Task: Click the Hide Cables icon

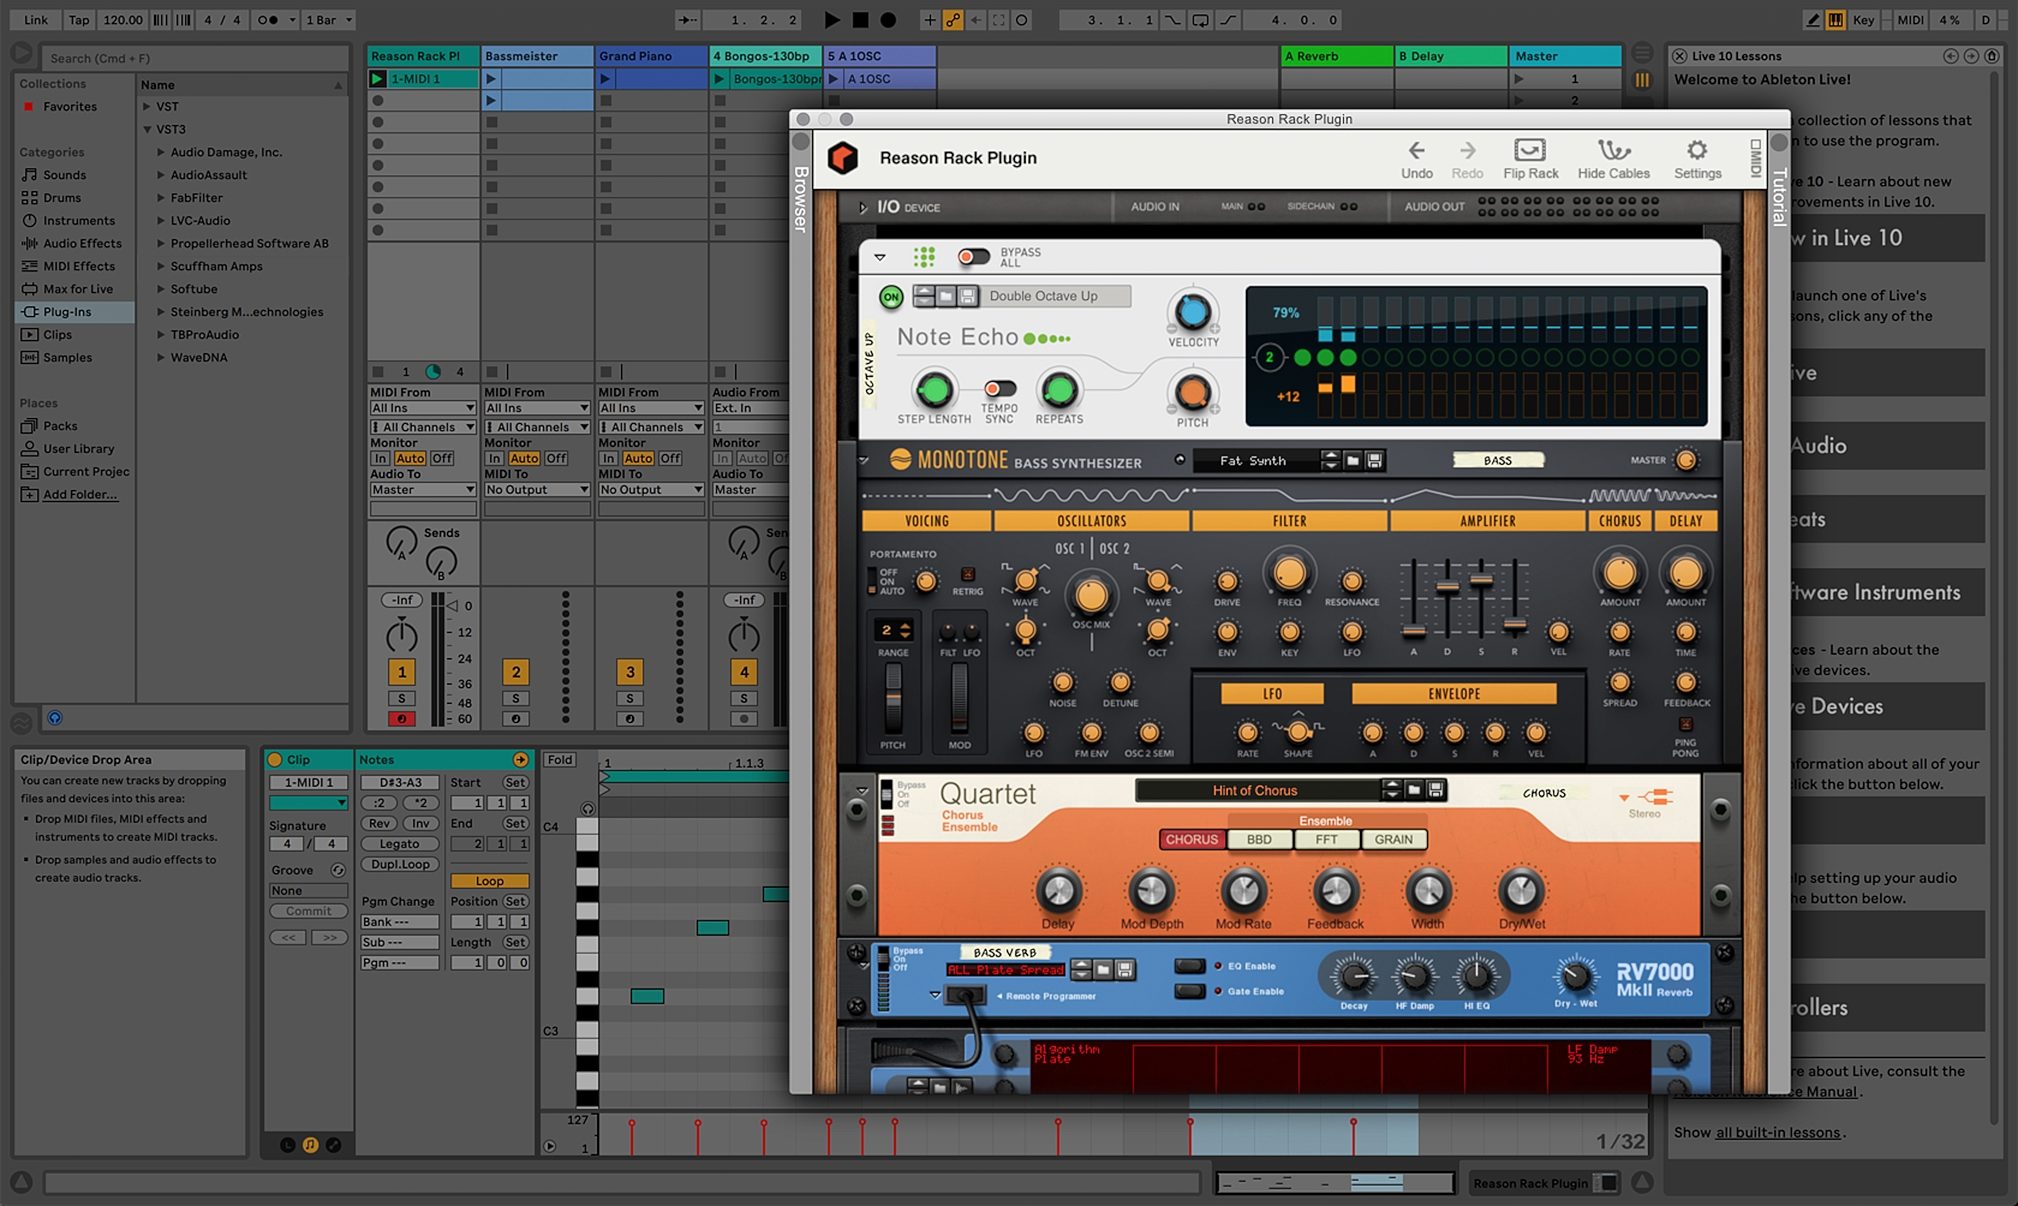Action: tap(1613, 150)
